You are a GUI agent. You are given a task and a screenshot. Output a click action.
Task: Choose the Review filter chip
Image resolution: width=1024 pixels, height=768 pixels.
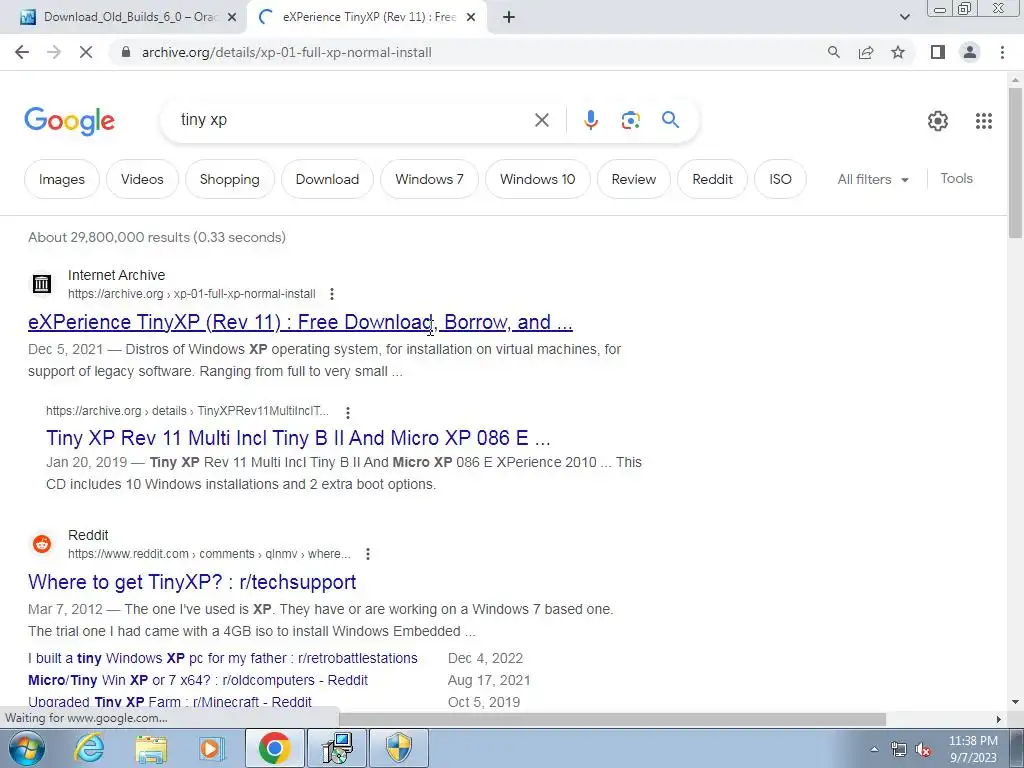633,179
